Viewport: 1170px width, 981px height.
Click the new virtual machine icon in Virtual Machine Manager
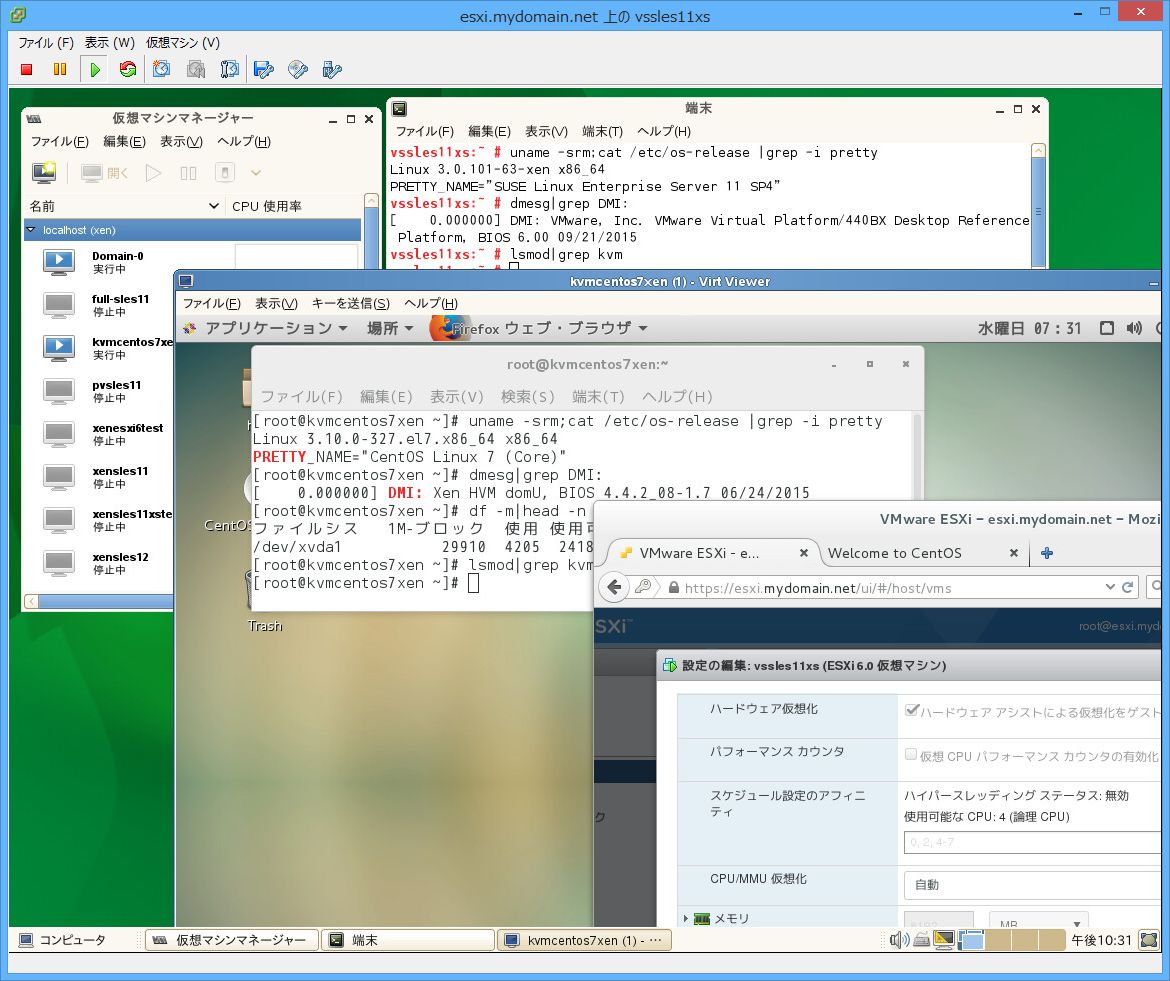tap(44, 172)
